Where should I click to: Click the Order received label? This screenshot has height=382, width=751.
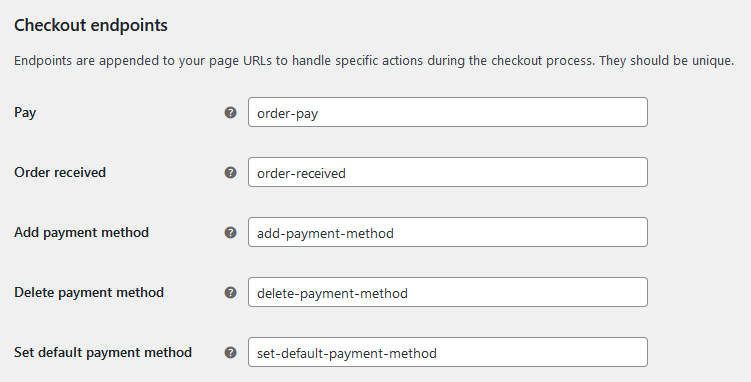tap(60, 172)
